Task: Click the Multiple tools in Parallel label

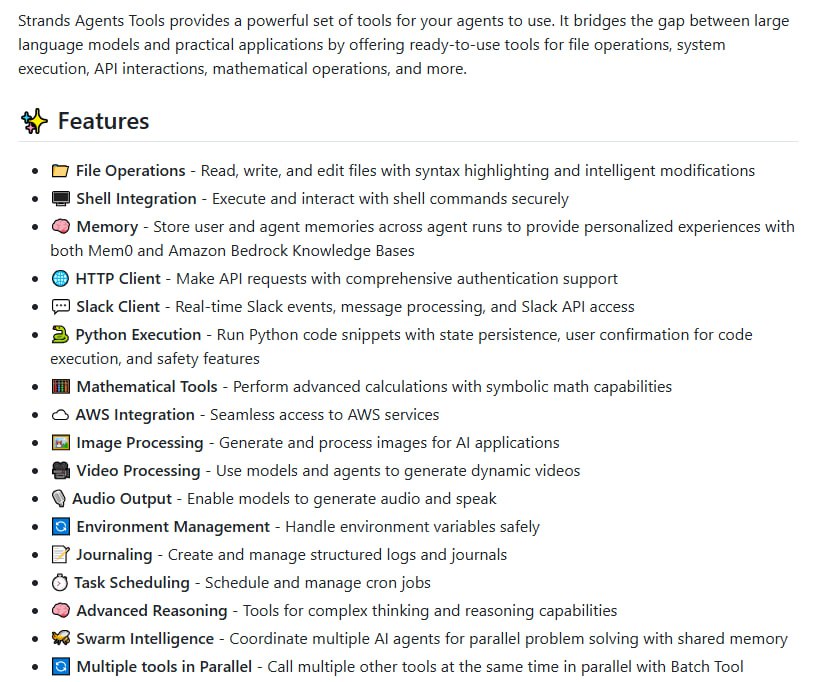Action: pyautogui.click(x=164, y=667)
